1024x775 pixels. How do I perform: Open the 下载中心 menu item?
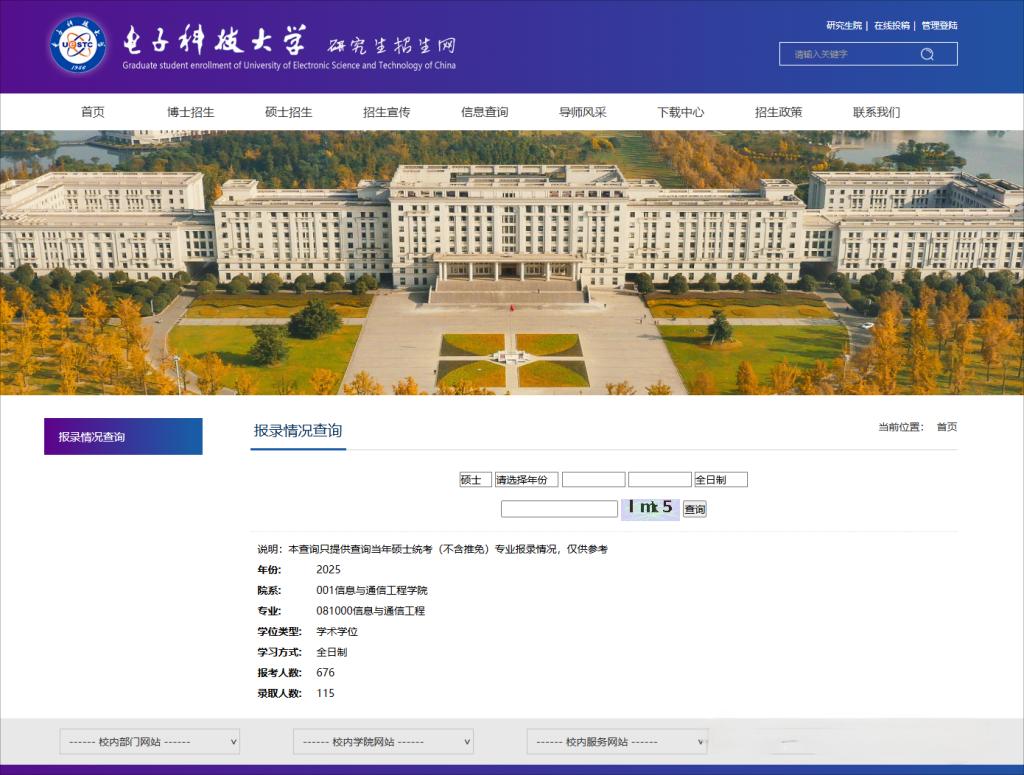680,112
